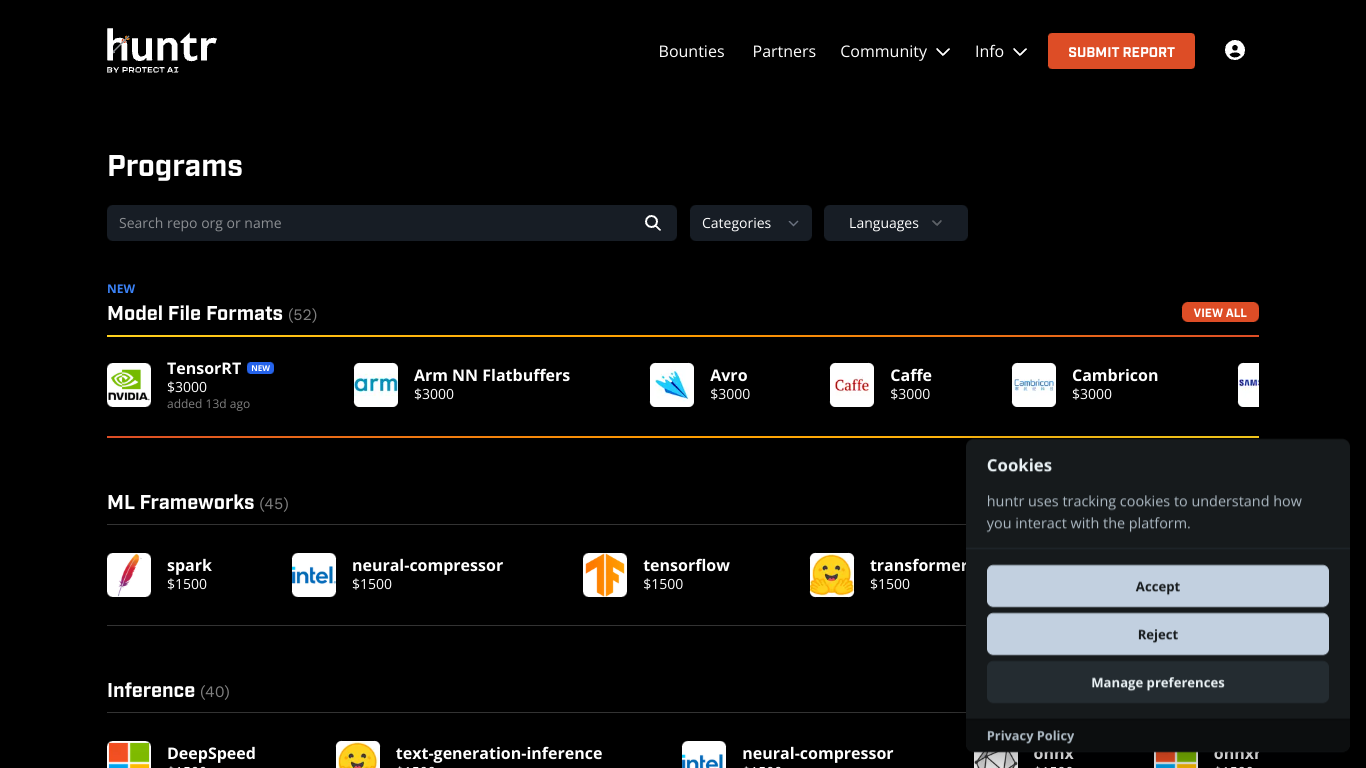Open the Cambricon program

1115,375
